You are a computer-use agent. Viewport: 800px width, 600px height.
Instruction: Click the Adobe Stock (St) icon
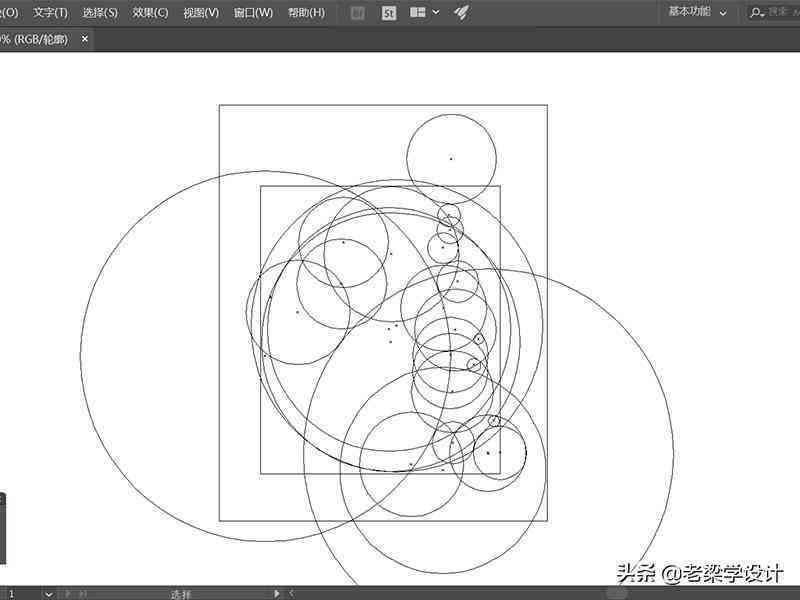(x=389, y=13)
